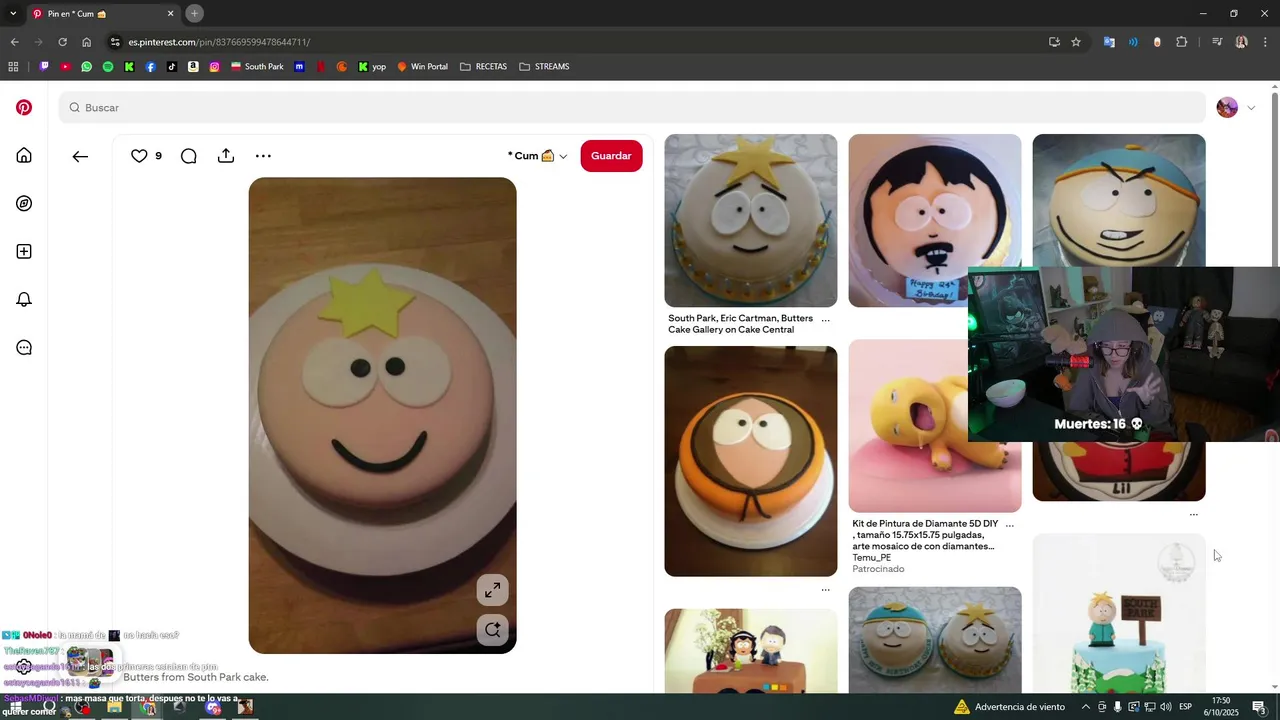Go back with the pin's arrow
The height and width of the screenshot is (720, 1280).
point(80,156)
